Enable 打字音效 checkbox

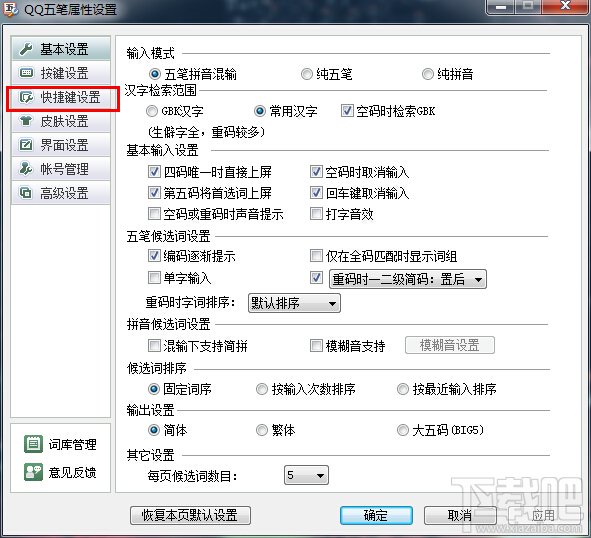[316, 214]
